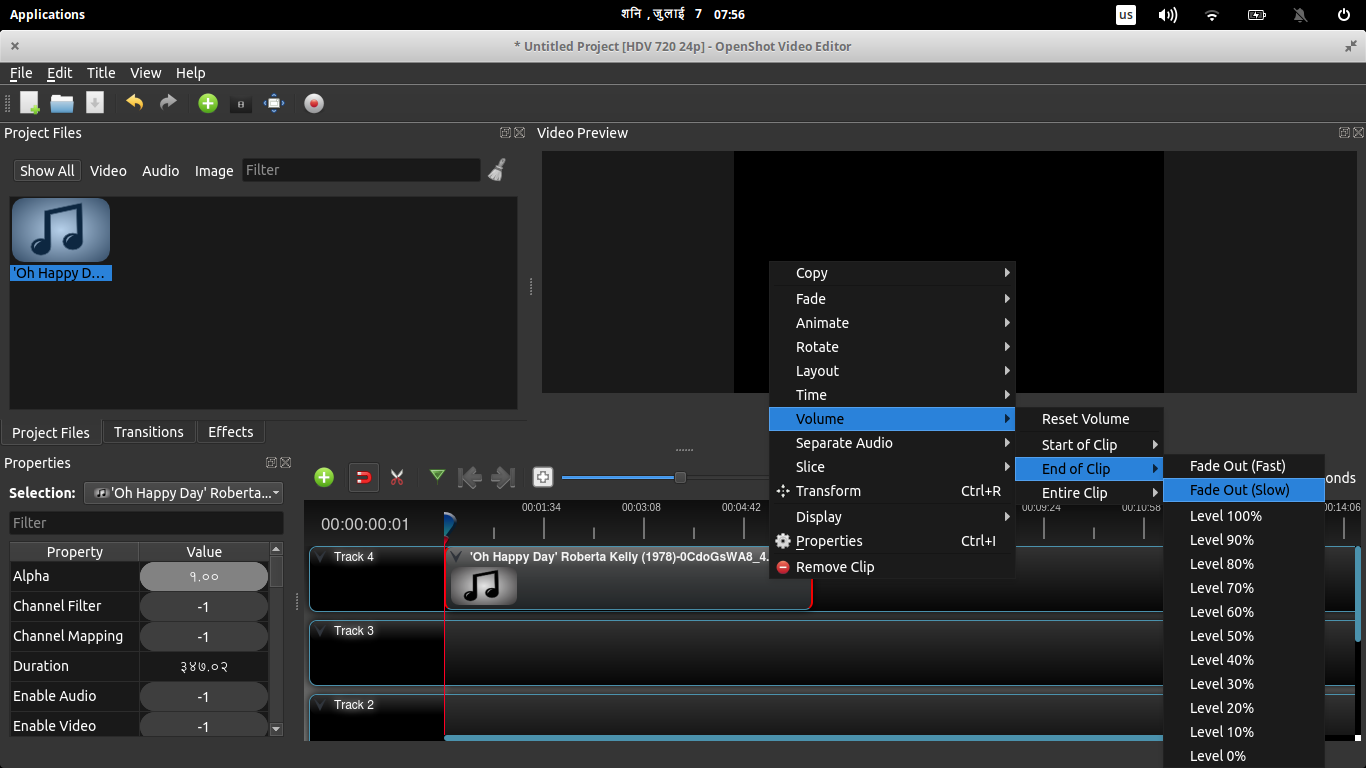Open the Title menu
Screen dimensions: 1366x768
coord(101,73)
